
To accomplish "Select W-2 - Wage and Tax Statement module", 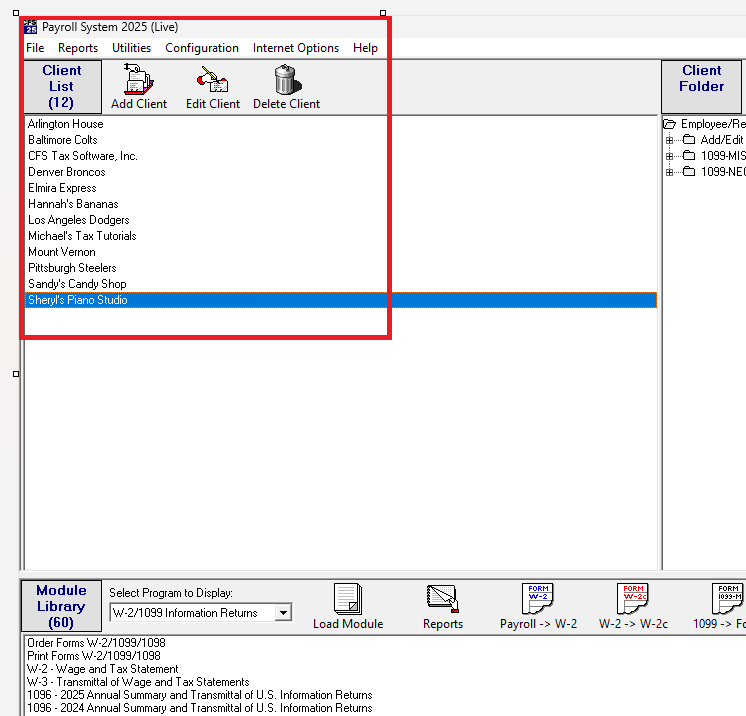I will tap(103, 669).
